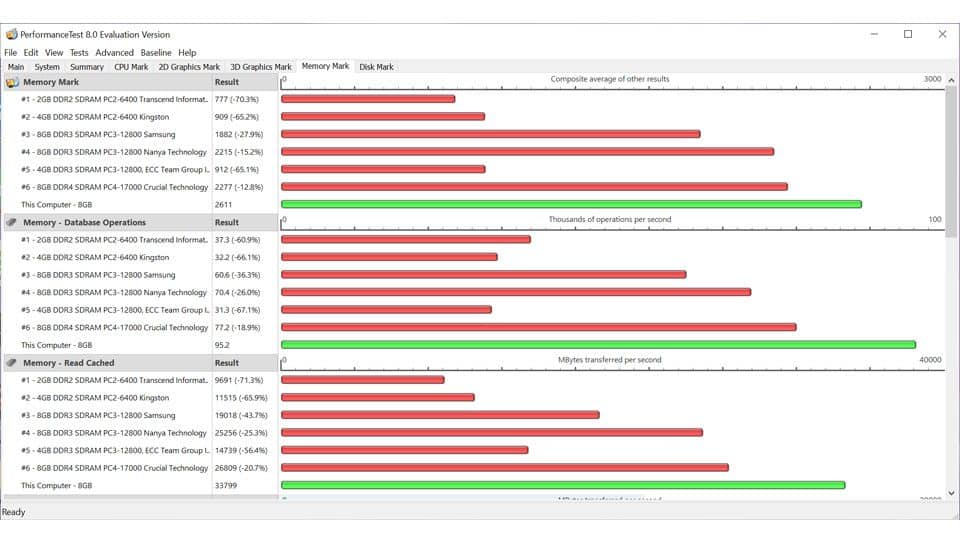This screenshot has width=960, height=540.
Task: Switch to the Main tab
Action: 16,67
